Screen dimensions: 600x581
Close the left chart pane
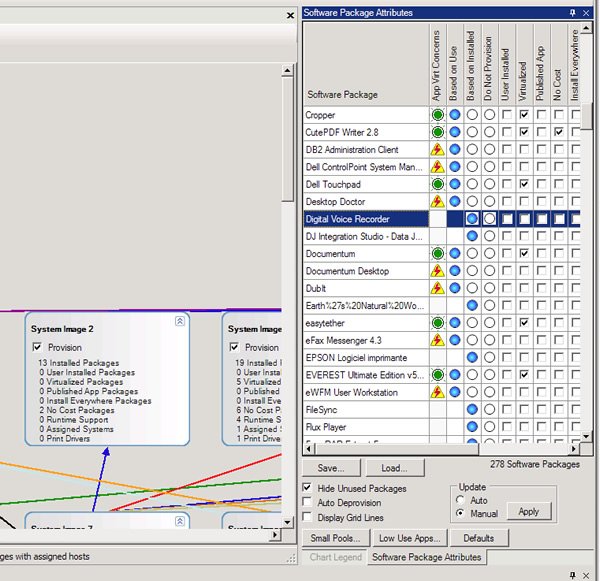tap(290, 15)
